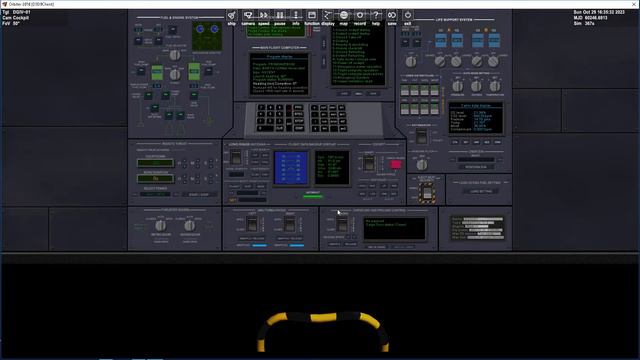Increase countdown hours with up arrow
640x360 pixels.
pyautogui.click(x=185, y=161)
